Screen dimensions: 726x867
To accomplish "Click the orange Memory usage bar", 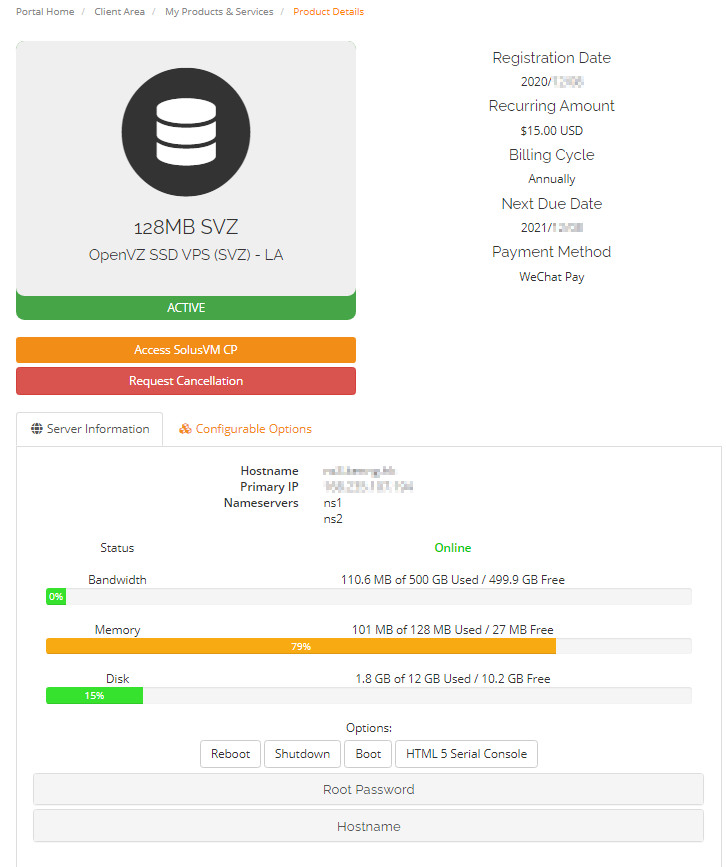I will tap(300, 647).
